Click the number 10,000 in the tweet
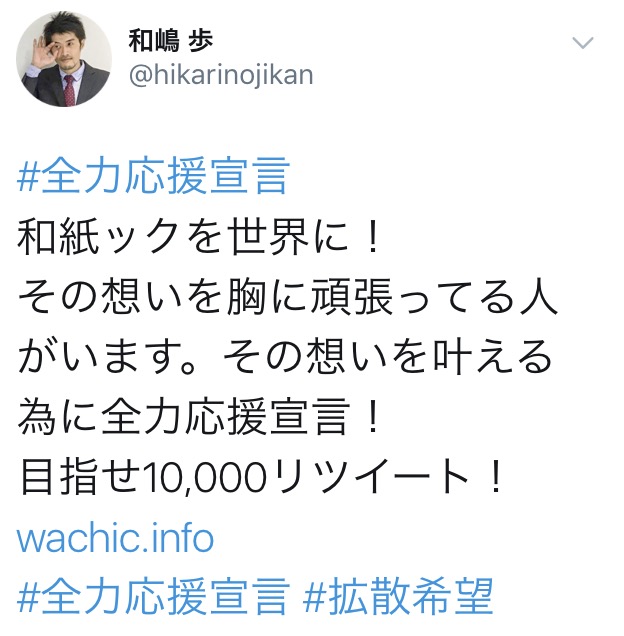This screenshot has width=624, height=636. (x=204, y=478)
